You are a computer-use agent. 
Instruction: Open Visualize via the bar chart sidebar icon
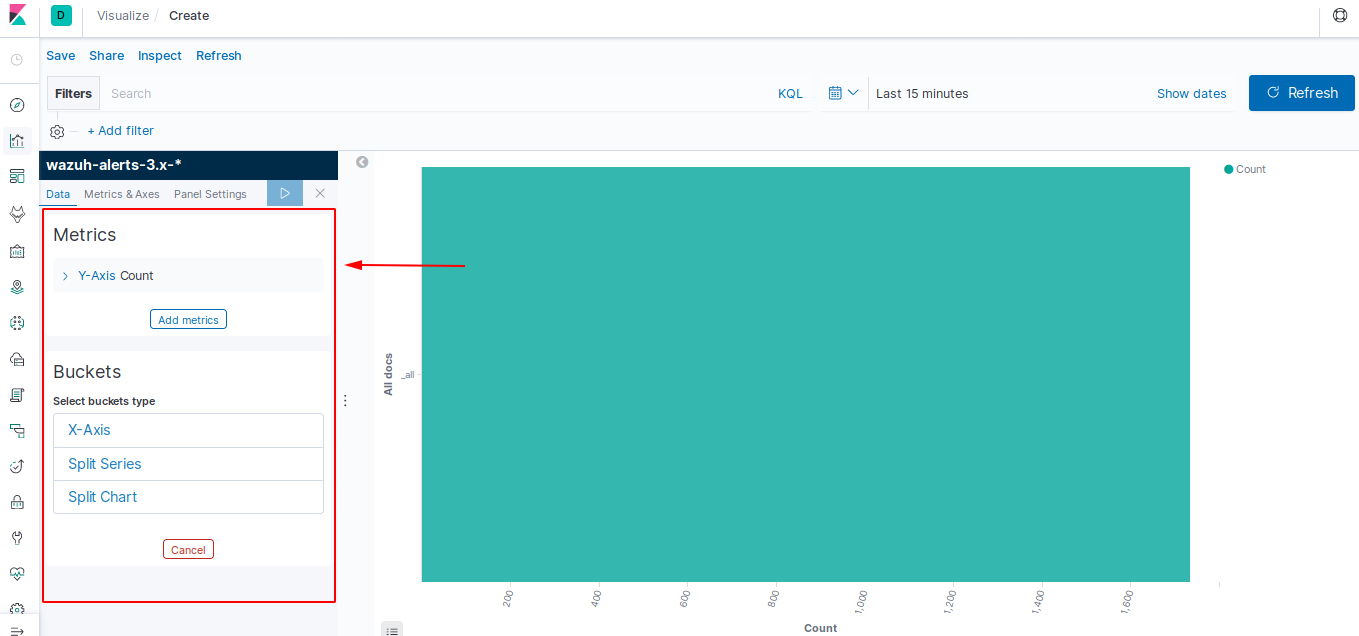17,141
